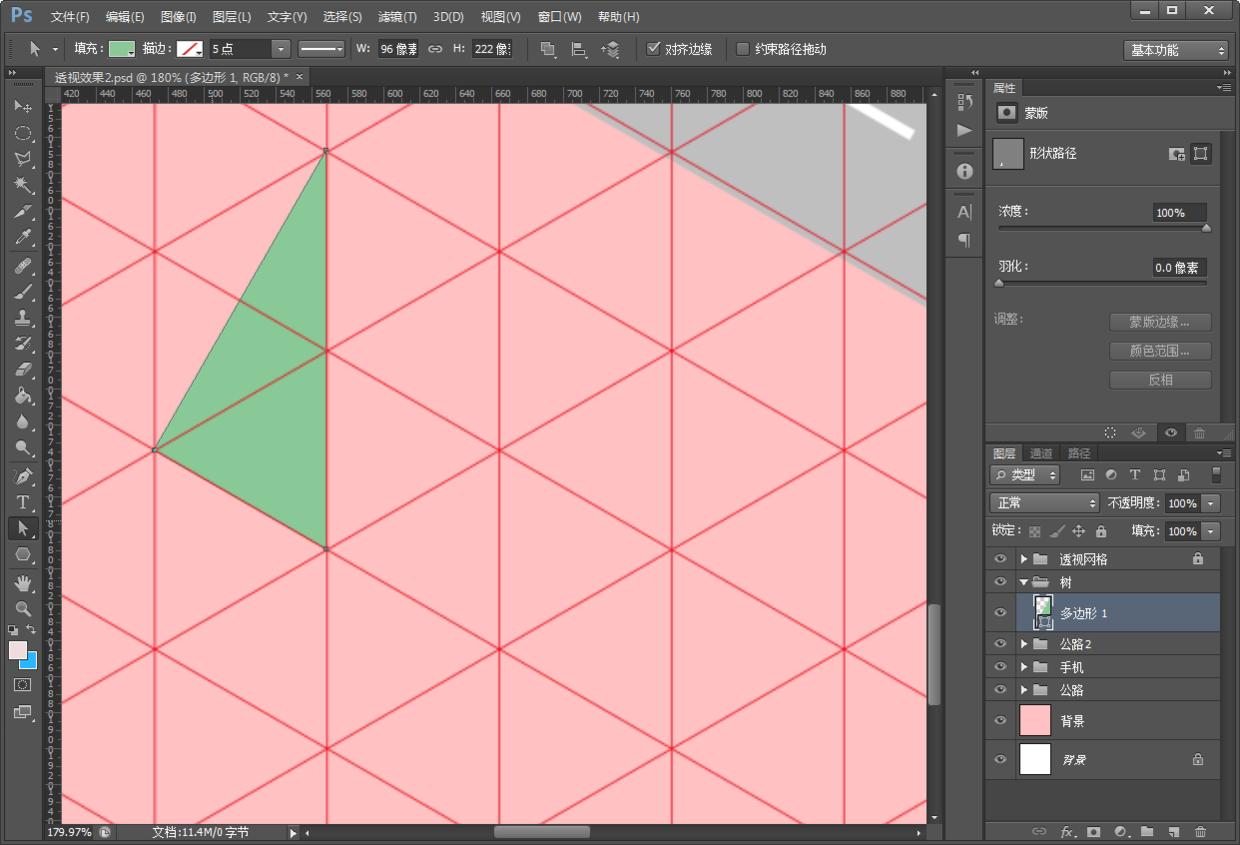The width and height of the screenshot is (1240, 845).
Task: Expand the 公路2 layer group
Action: [1024, 644]
